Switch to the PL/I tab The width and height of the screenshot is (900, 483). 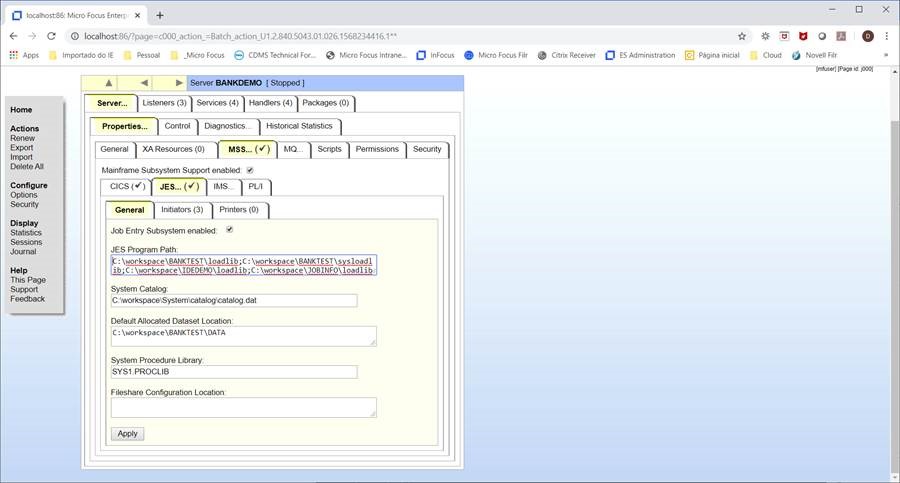pyautogui.click(x=256, y=187)
